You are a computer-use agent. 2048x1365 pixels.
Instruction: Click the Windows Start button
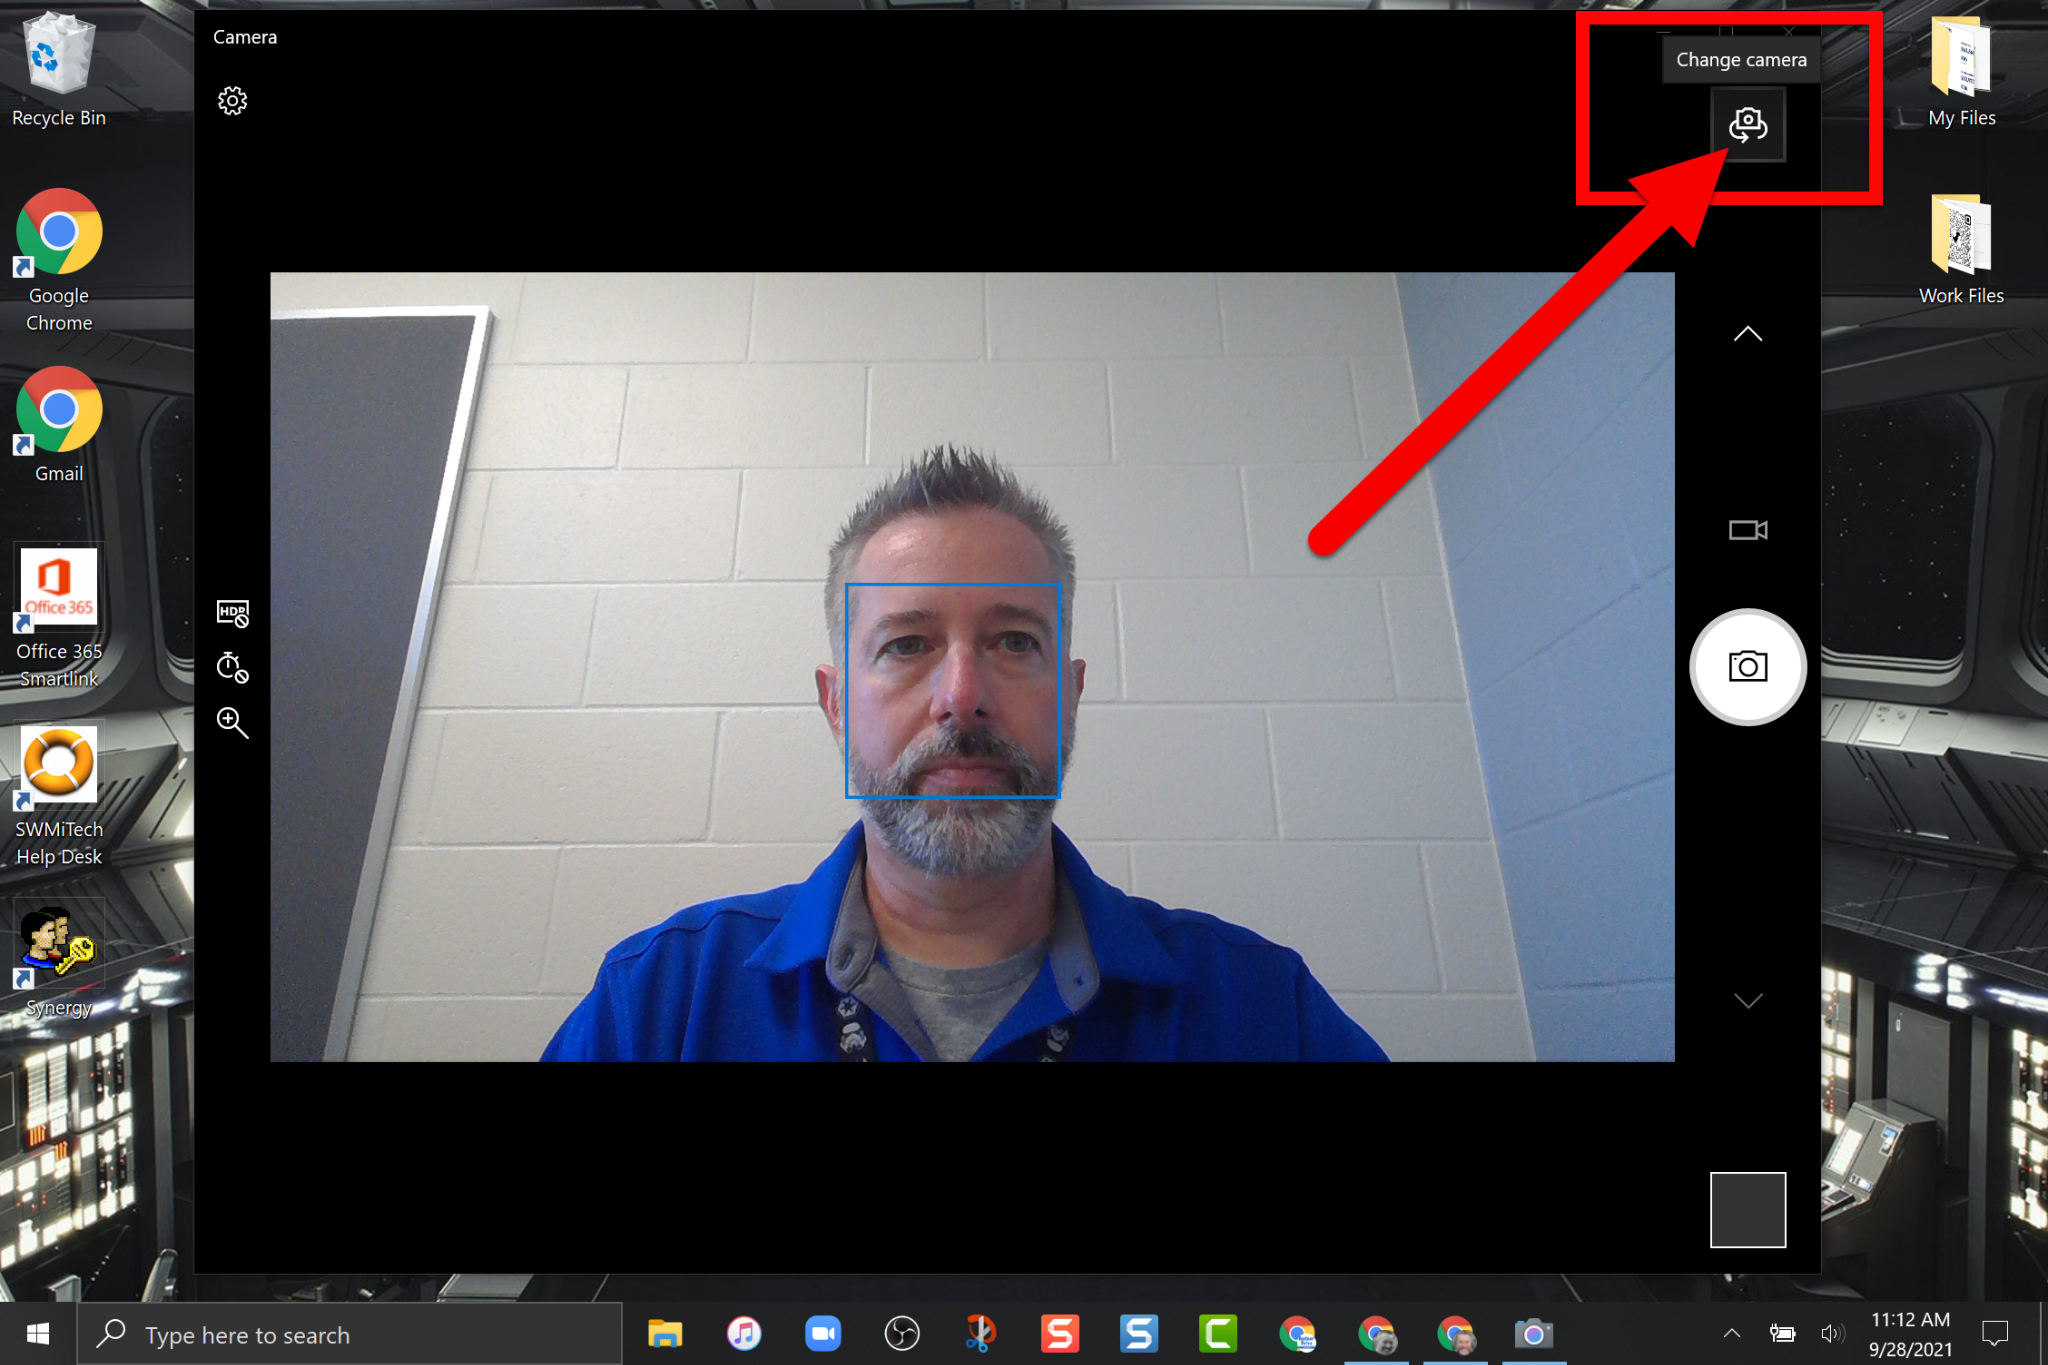click(x=38, y=1334)
